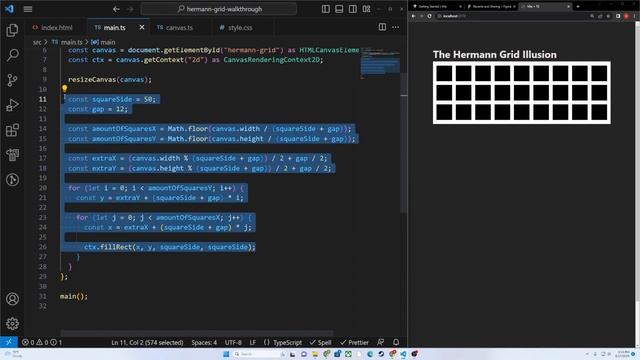This screenshot has height=360, width=640.
Task: Switch to the Getting Started browser tab
Action: click(437, 7)
